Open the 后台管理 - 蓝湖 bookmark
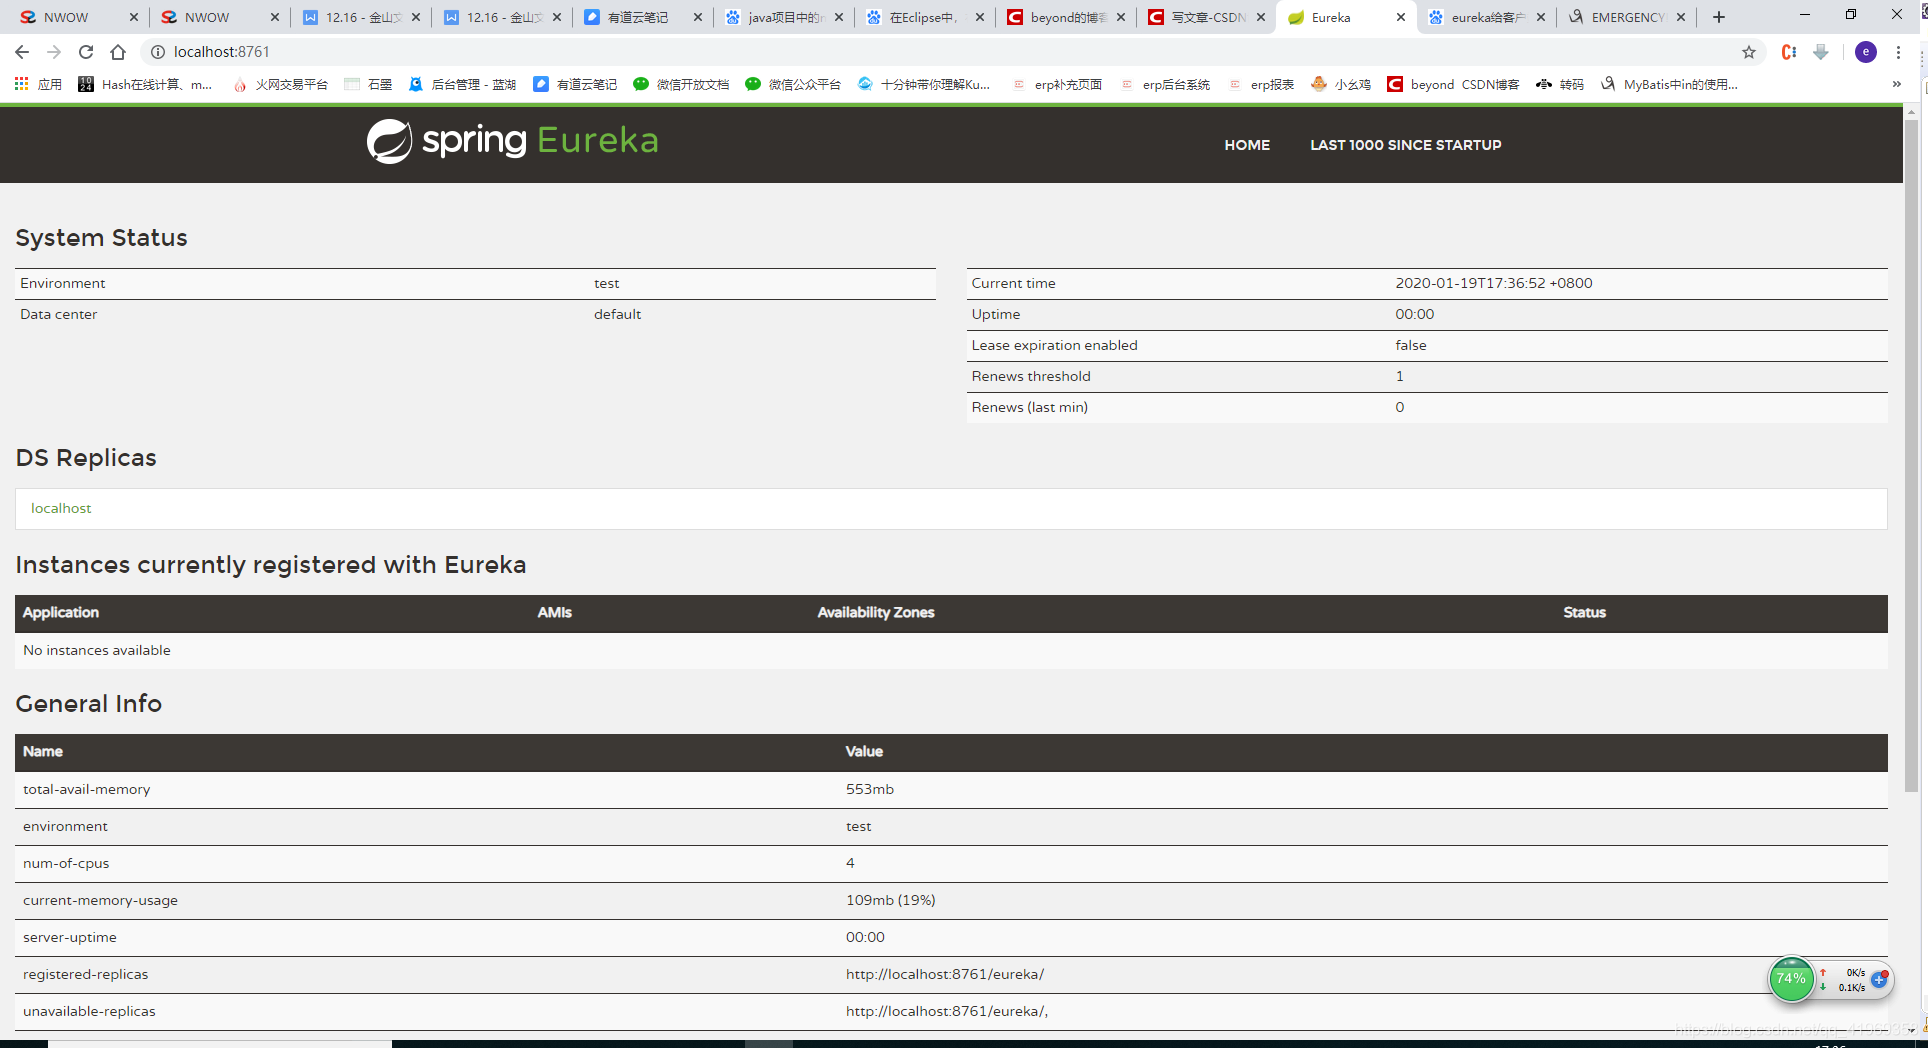Screen dimensions: 1928x1048 click(462, 84)
